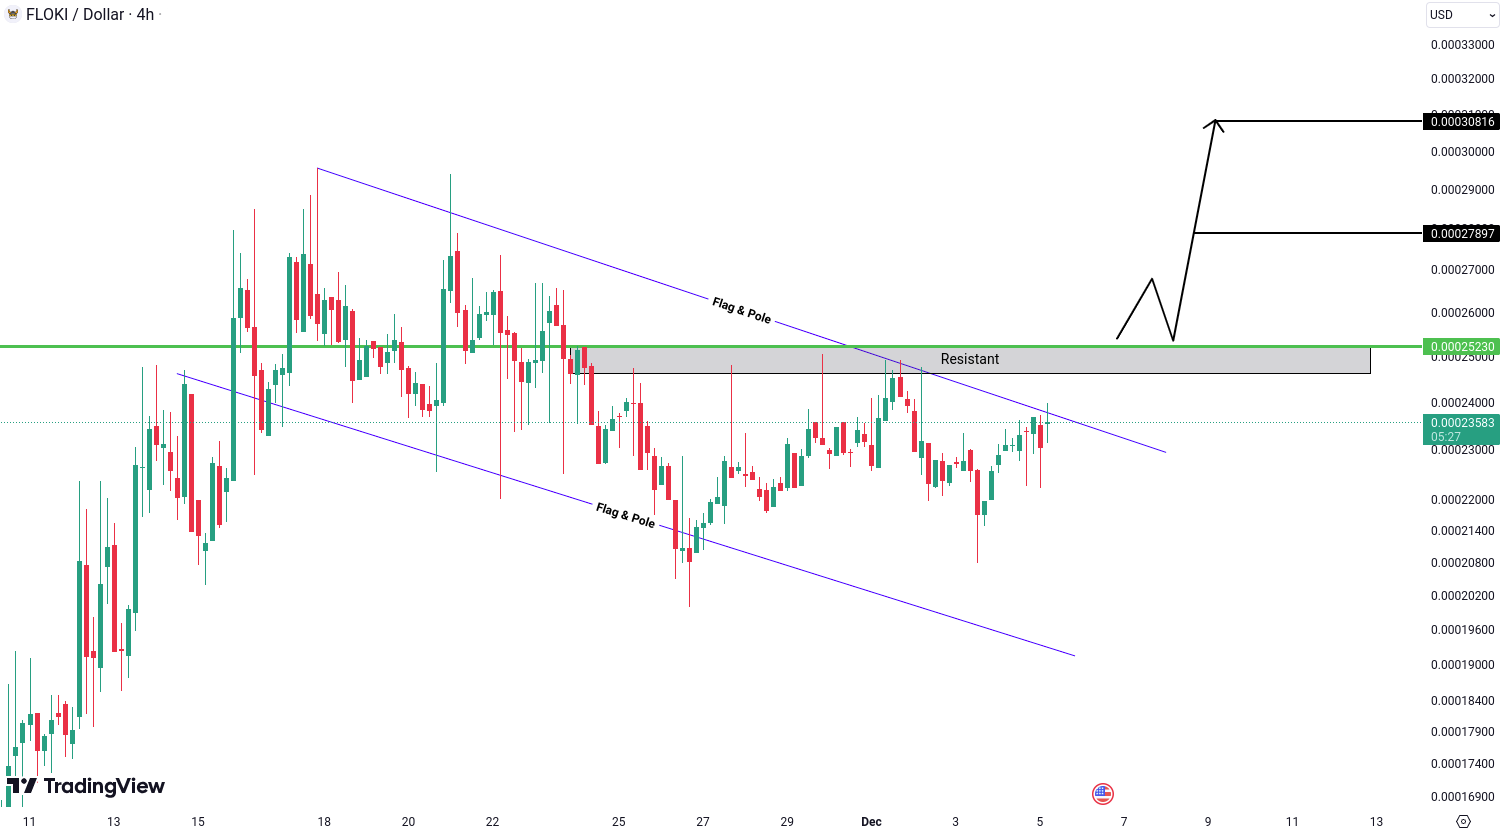Select the 0.00030816 target price label

(x=1462, y=122)
